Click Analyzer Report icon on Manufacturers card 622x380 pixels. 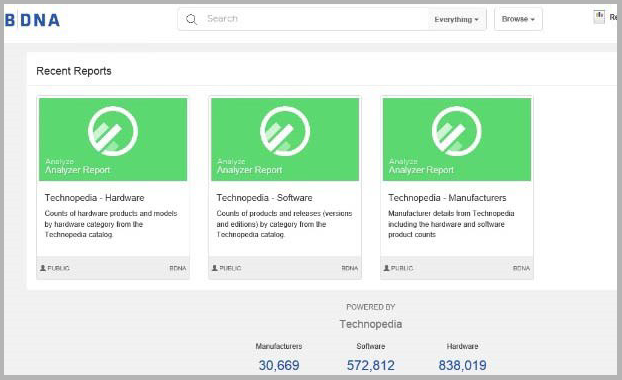point(457,131)
